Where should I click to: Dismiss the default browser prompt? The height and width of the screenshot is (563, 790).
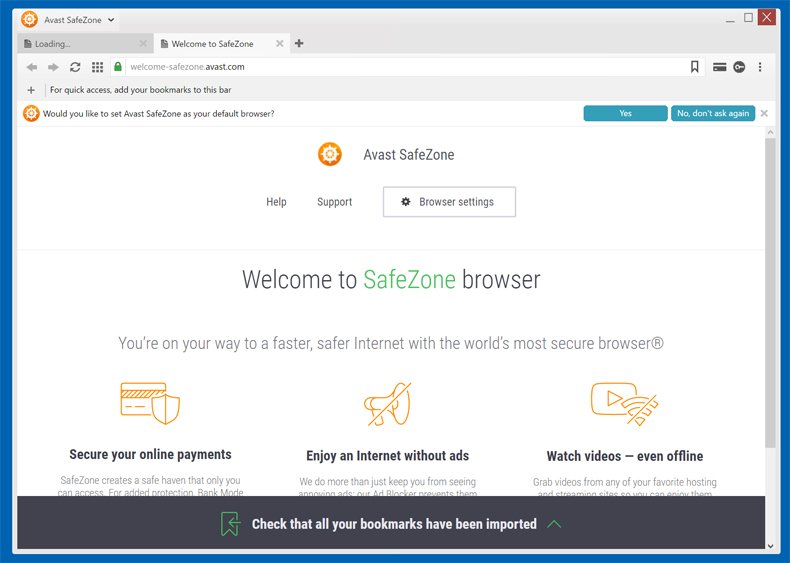click(x=764, y=113)
